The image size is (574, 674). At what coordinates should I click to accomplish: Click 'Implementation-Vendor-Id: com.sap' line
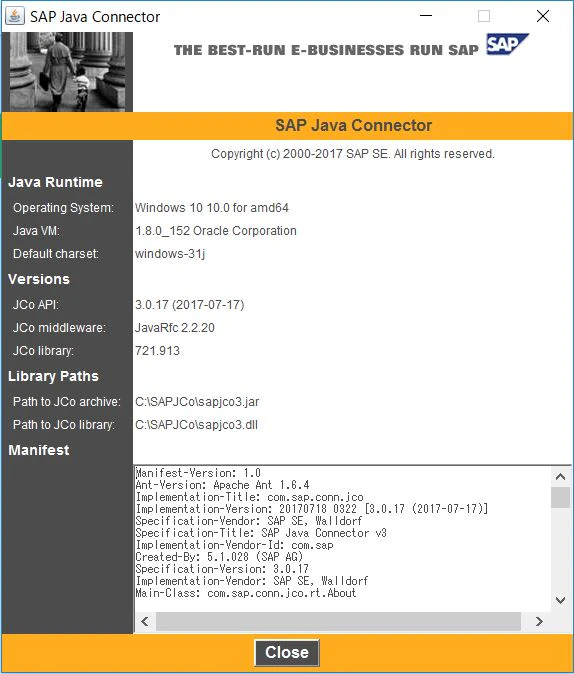(234, 545)
